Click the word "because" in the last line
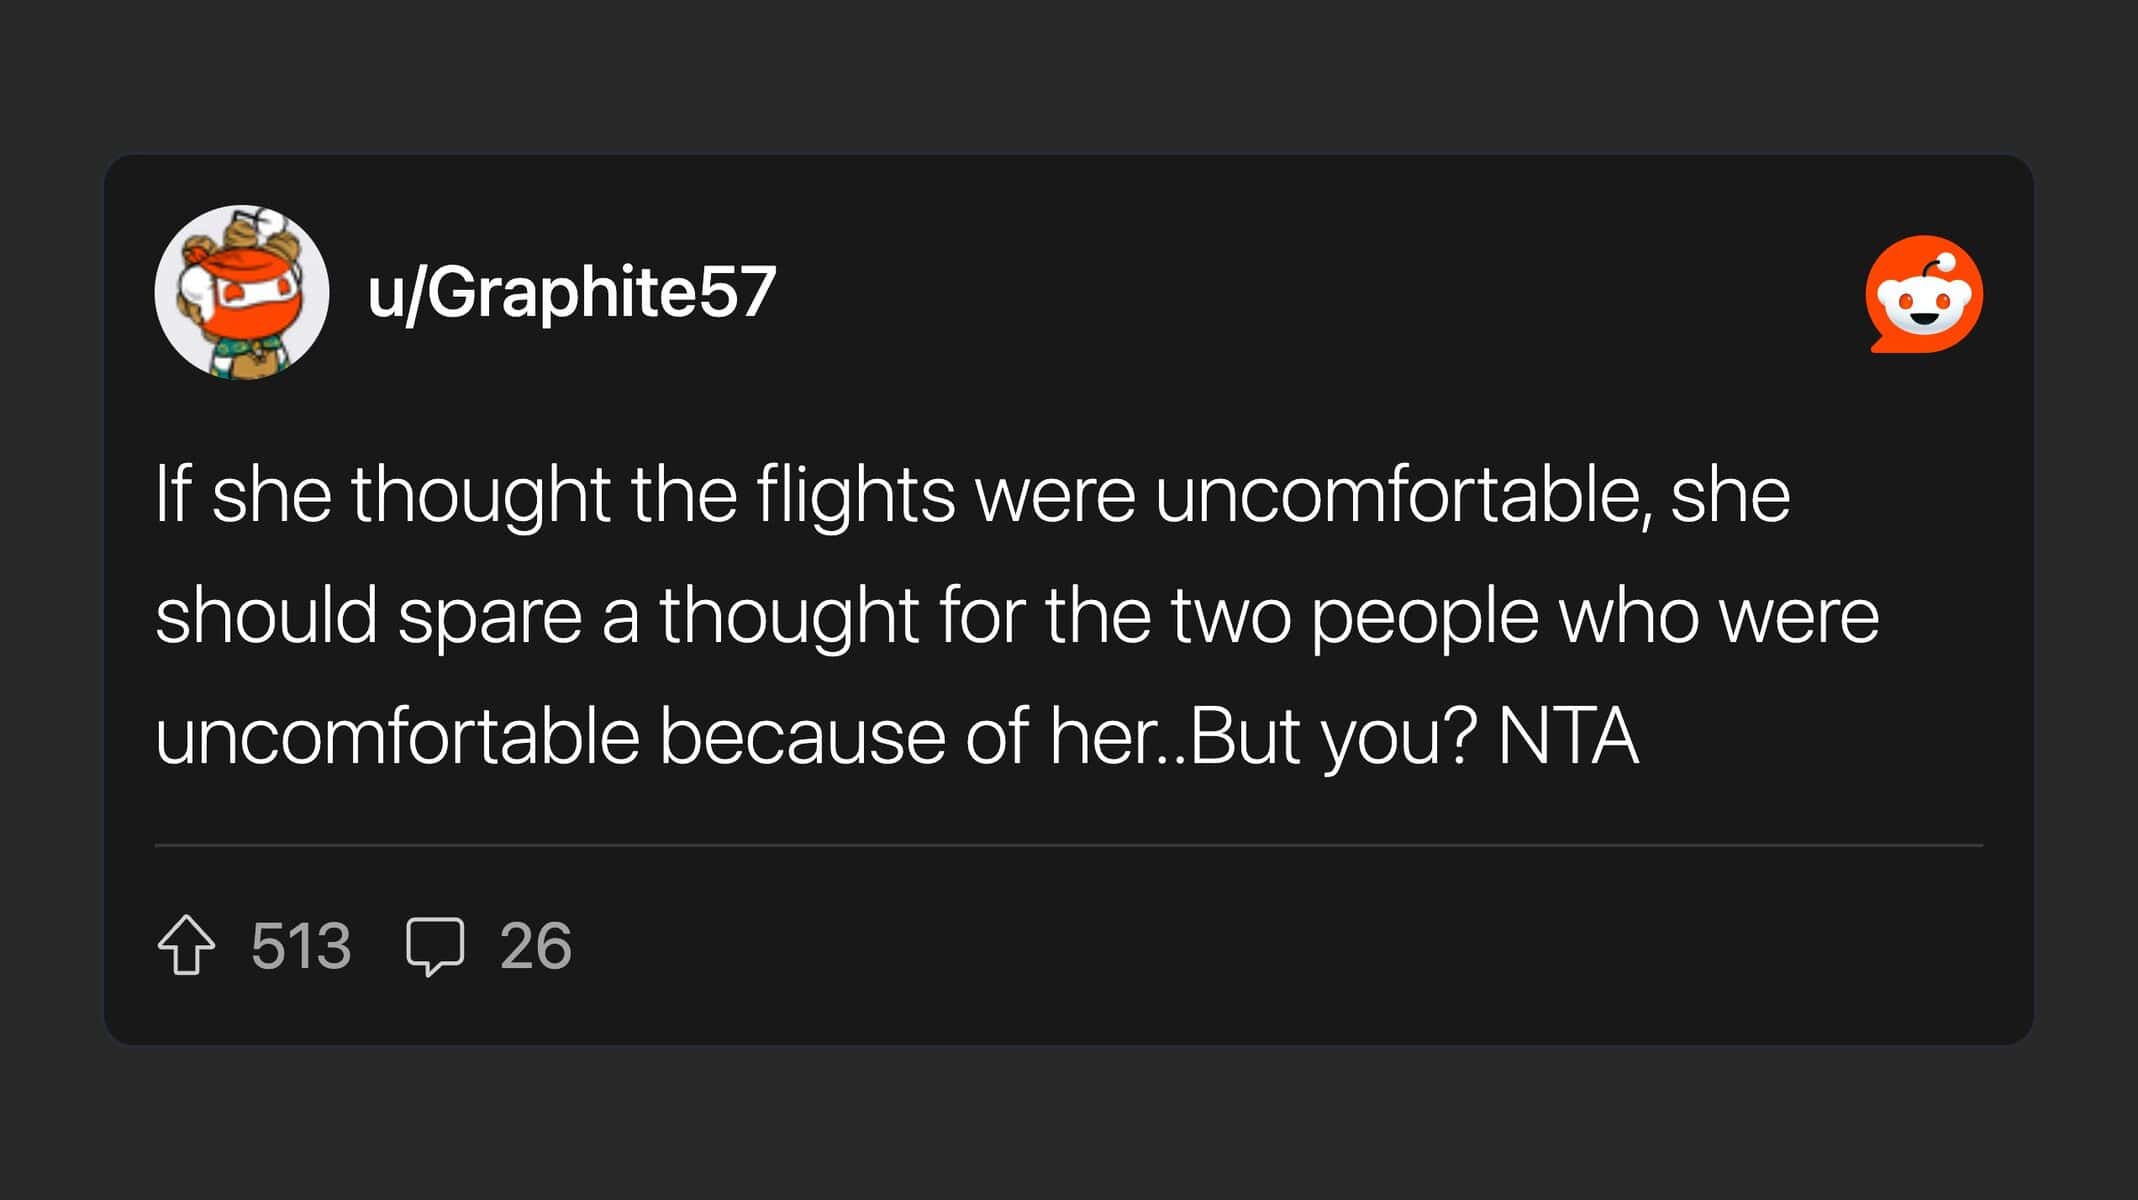Image resolution: width=2138 pixels, height=1200 pixels. coord(802,737)
